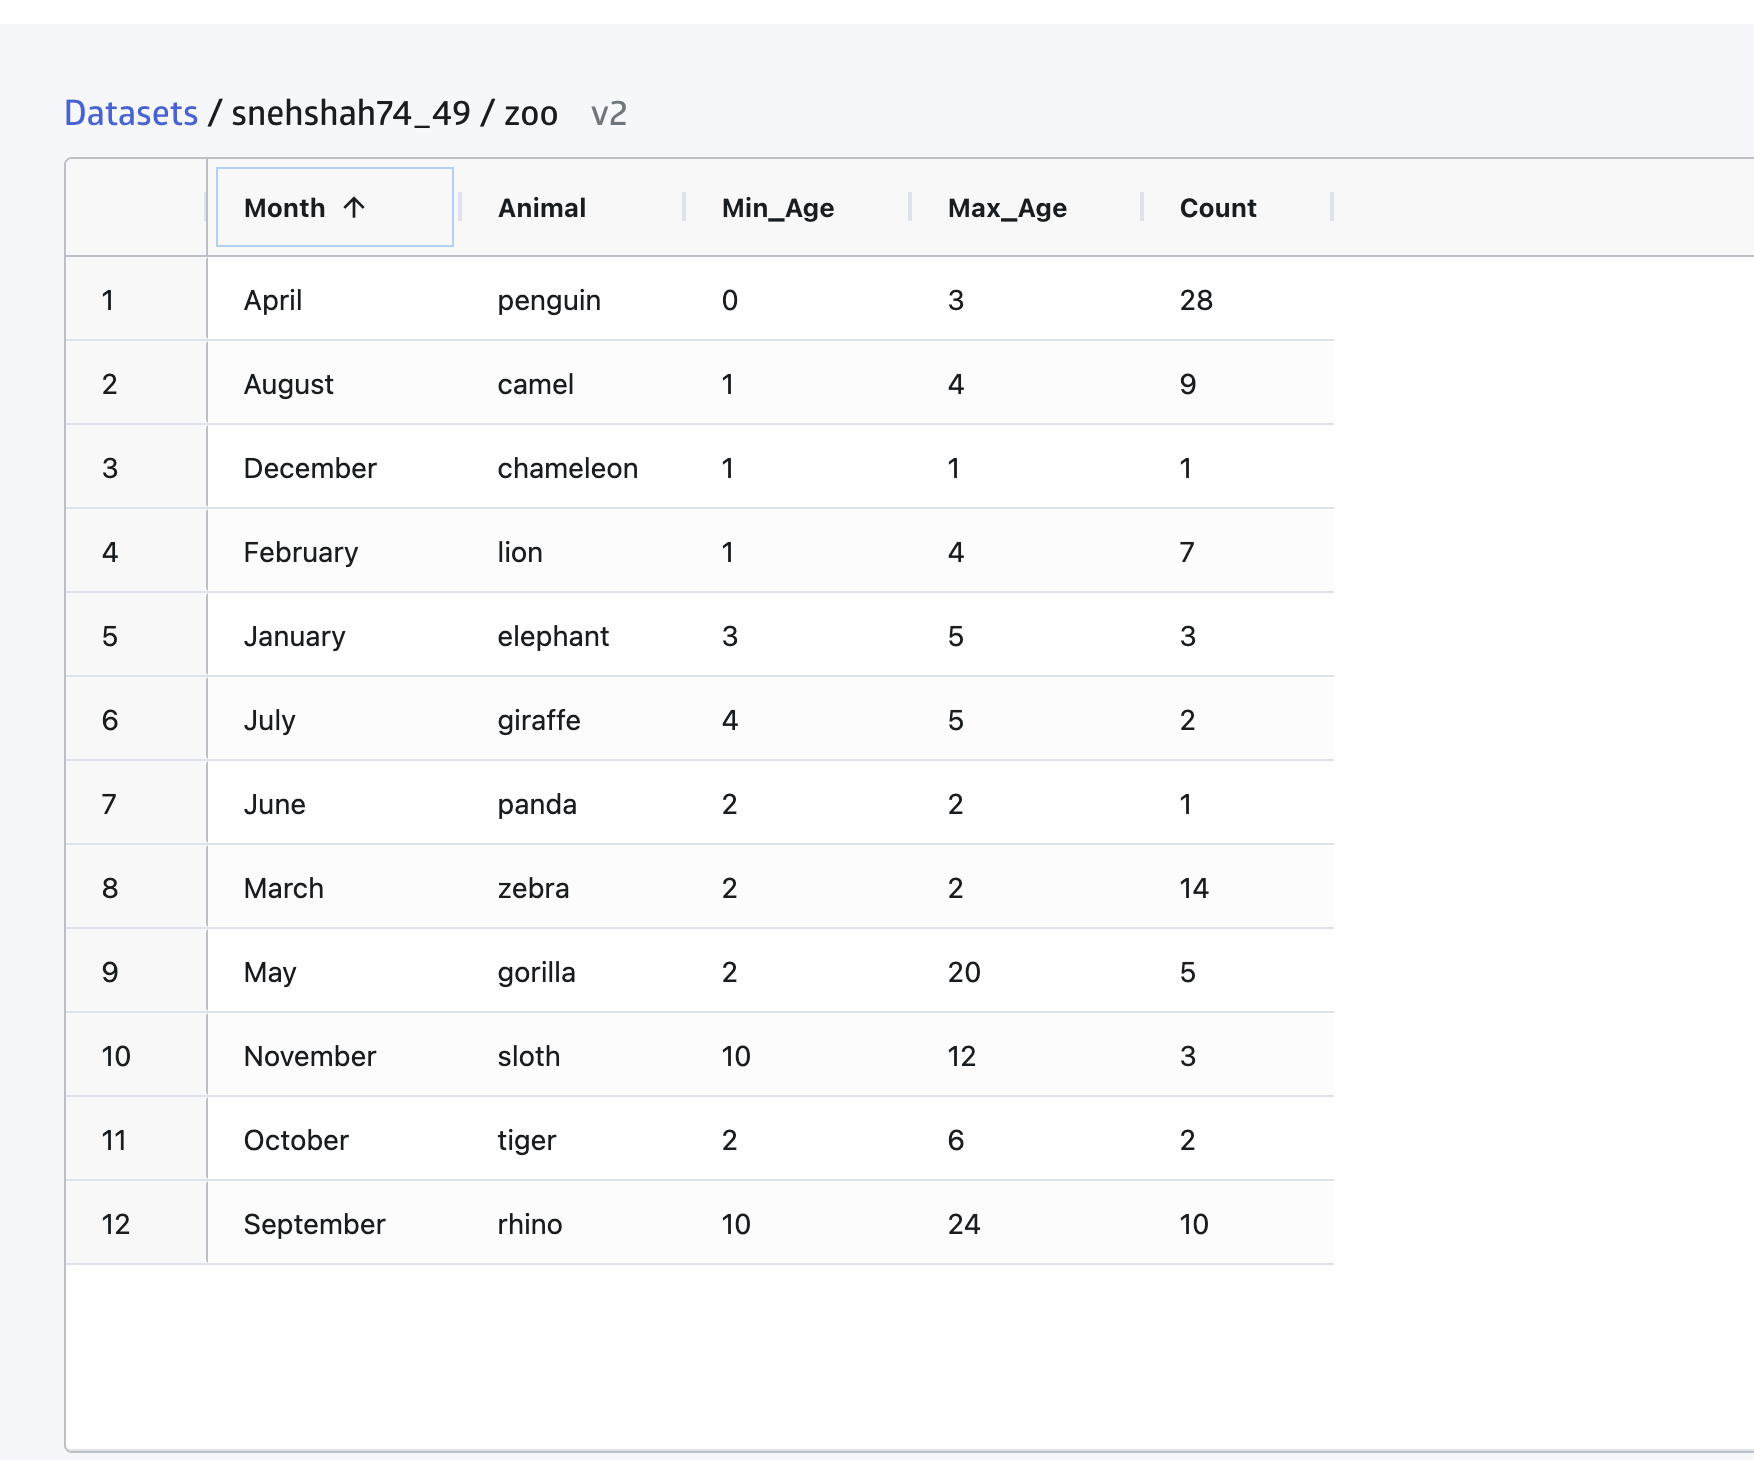Sort by the Count column header
The image size is (1754, 1460).
[x=1218, y=208]
